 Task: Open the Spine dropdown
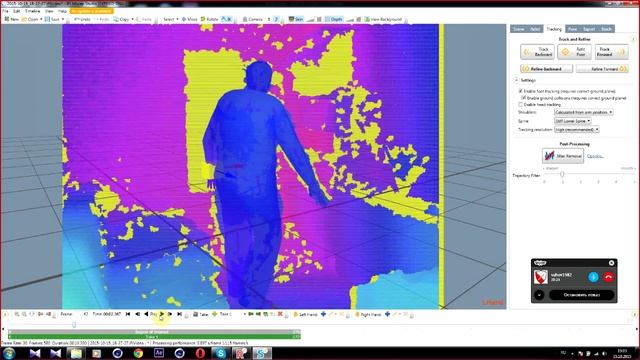(x=573, y=121)
